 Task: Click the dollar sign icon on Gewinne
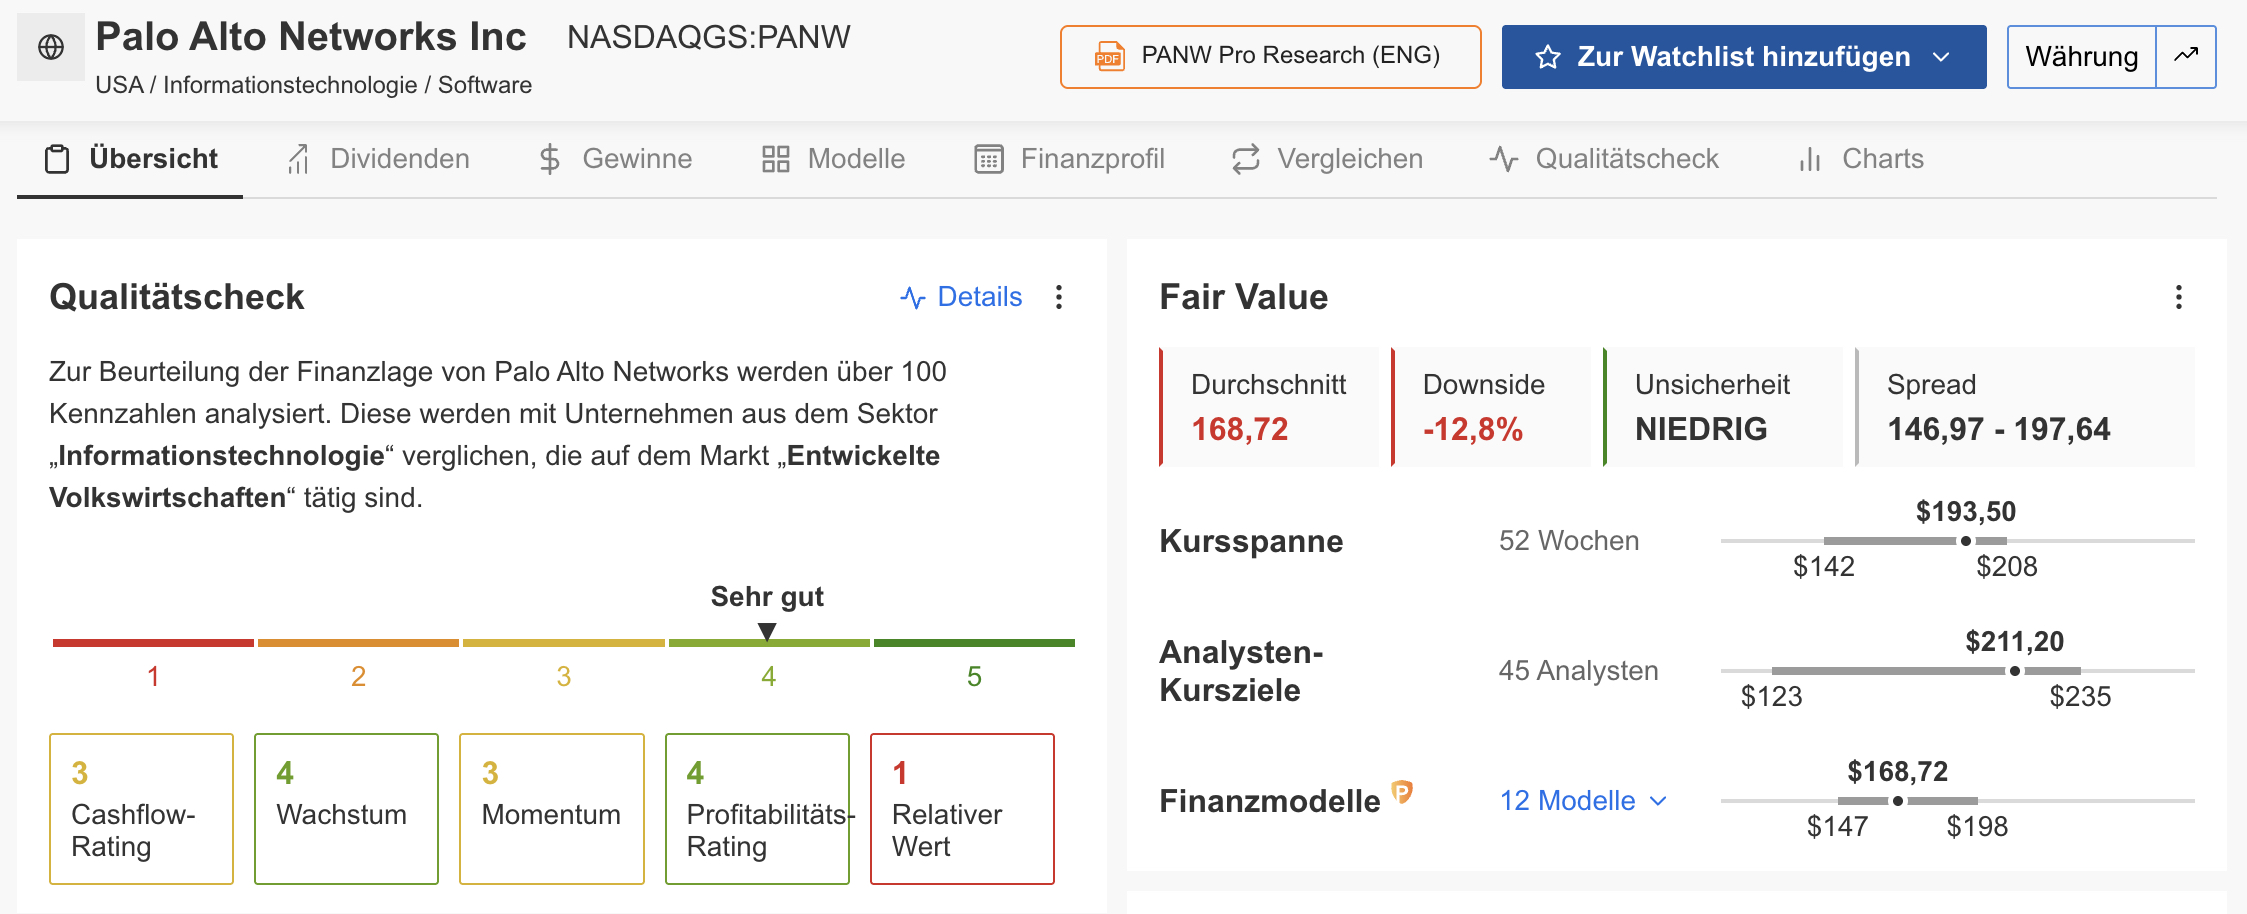click(549, 159)
